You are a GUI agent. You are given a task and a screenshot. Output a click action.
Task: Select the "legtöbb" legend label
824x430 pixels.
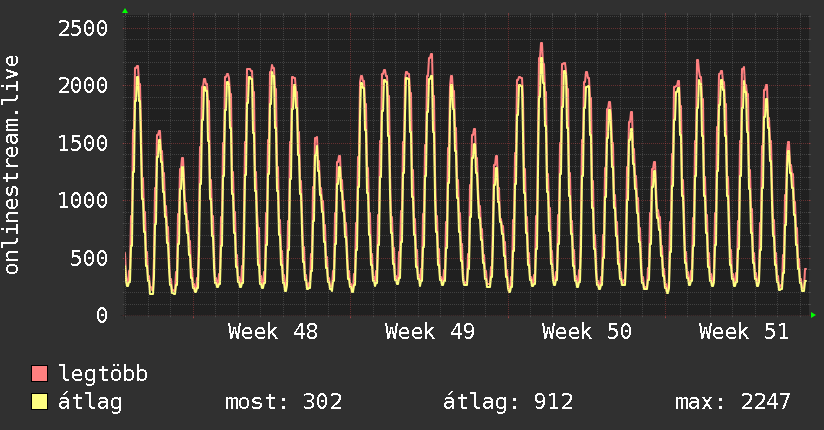coord(103,375)
